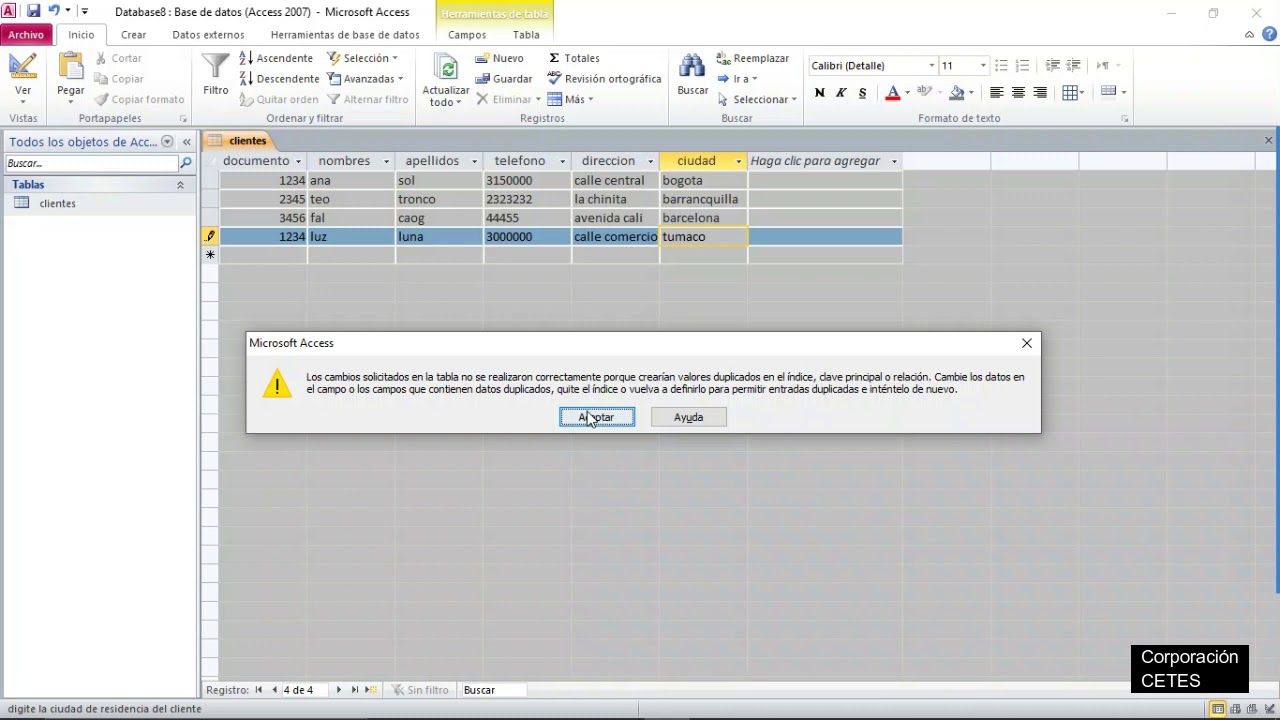Image resolution: width=1280 pixels, height=720 pixels.
Task: Click Aceptar in the error dialog
Action: [597, 417]
